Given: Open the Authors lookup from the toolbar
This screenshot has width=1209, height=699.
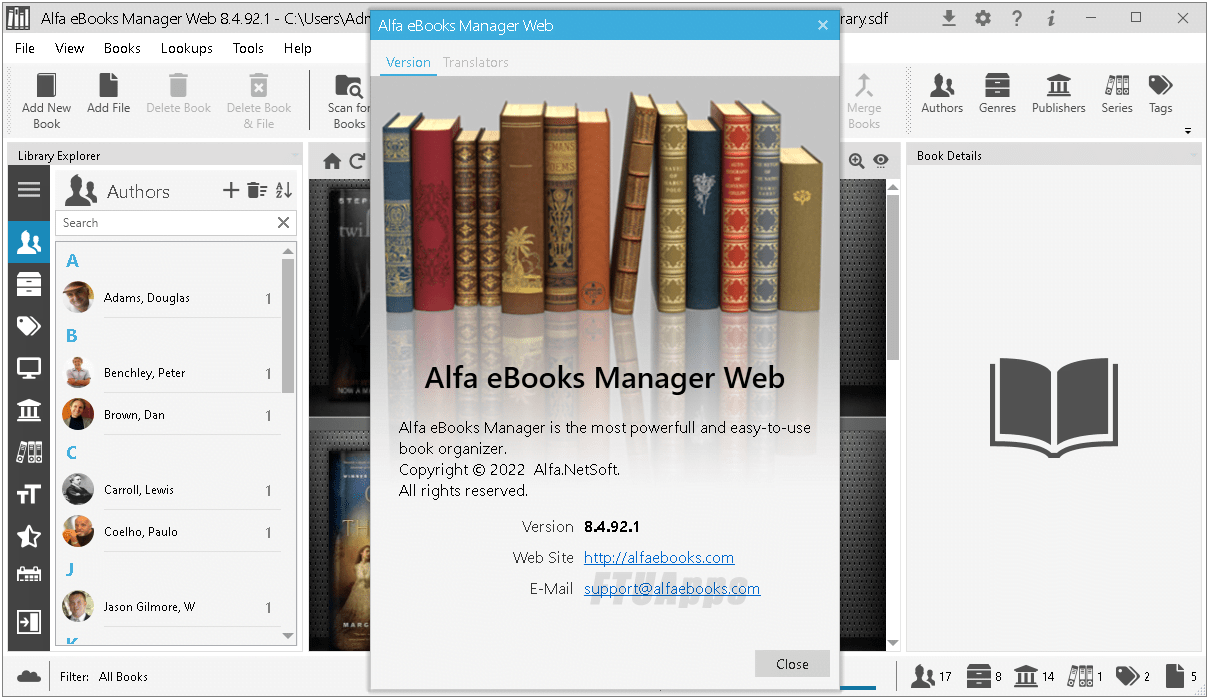Looking at the screenshot, I should tap(941, 86).
